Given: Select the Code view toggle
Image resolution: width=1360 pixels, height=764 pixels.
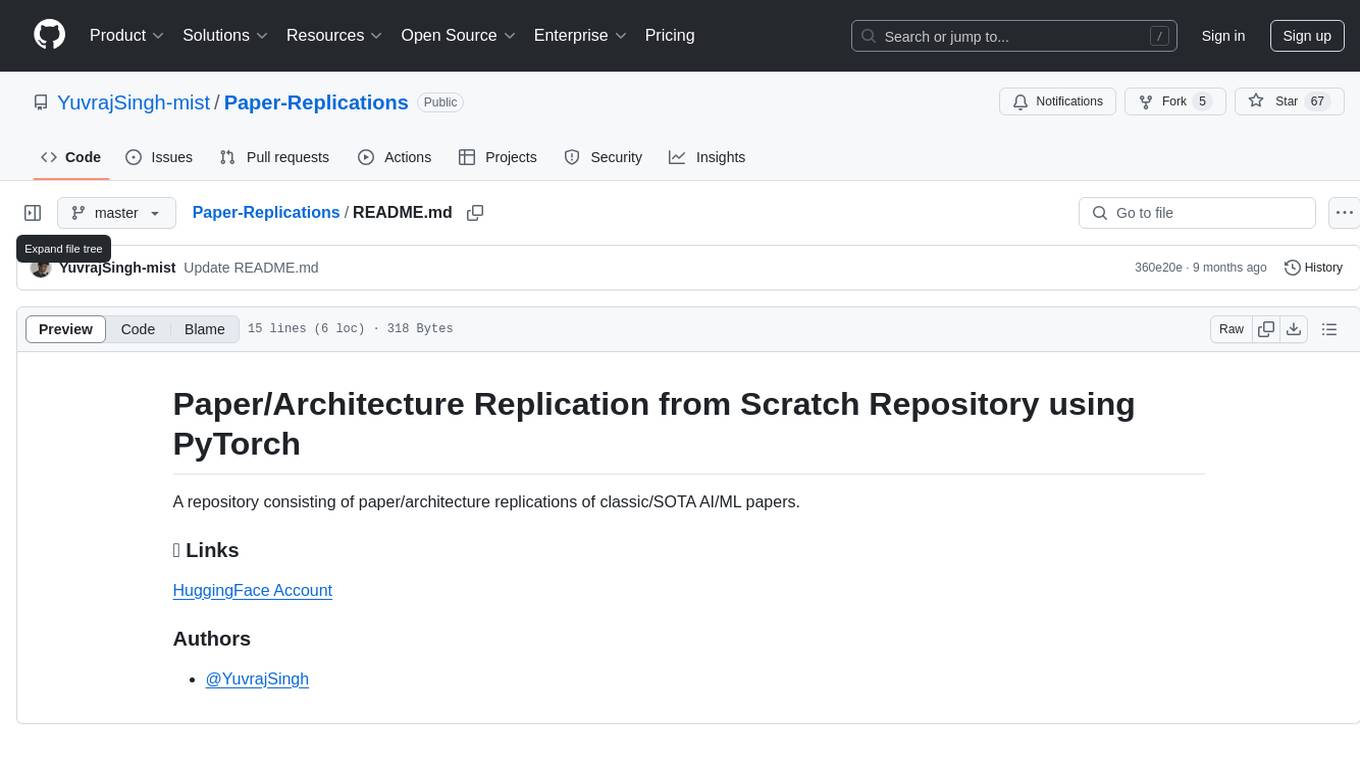Looking at the screenshot, I should (x=138, y=329).
